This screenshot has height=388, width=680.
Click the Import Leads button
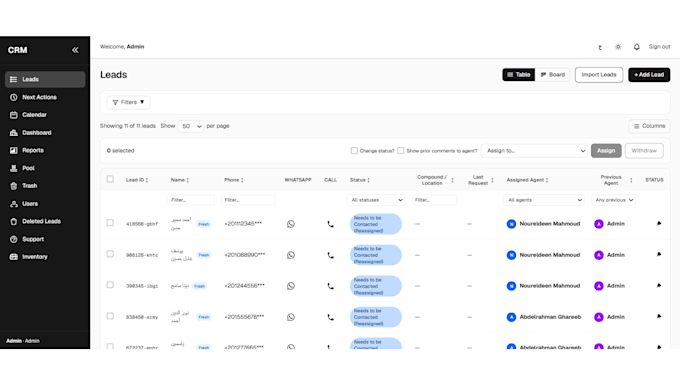599,75
